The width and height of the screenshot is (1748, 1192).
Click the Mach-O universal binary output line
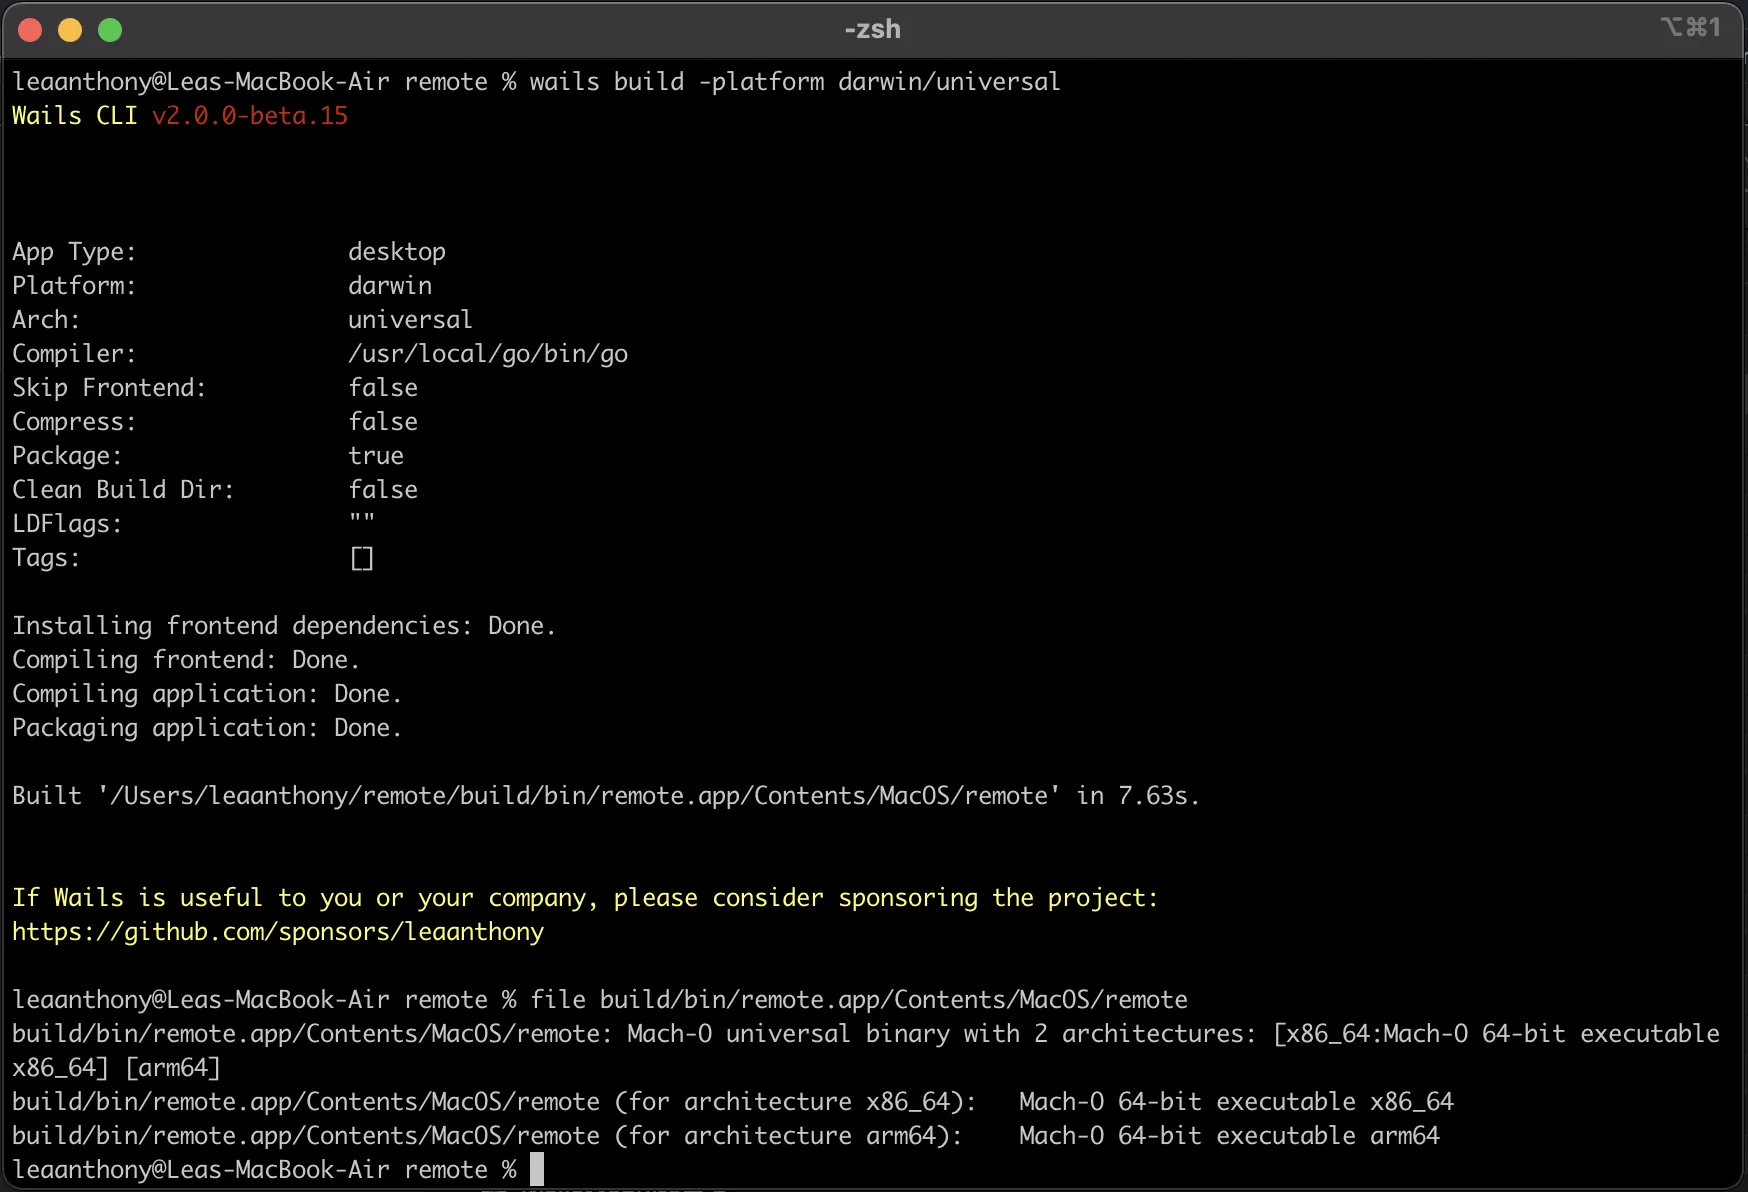click(800, 1034)
